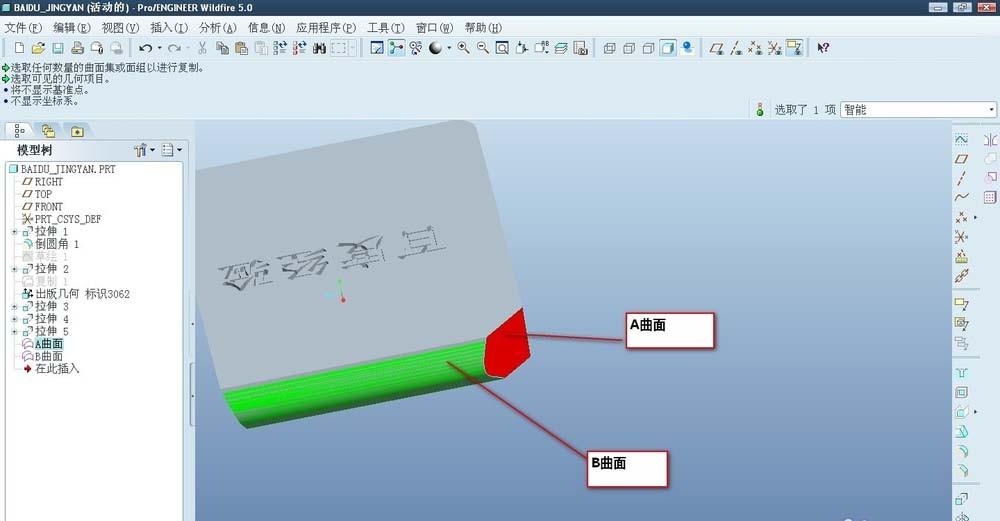The image size is (1000, 521).
Task: Open appearance gallery dropdown arrow
Action: click(x=449, y=48)
